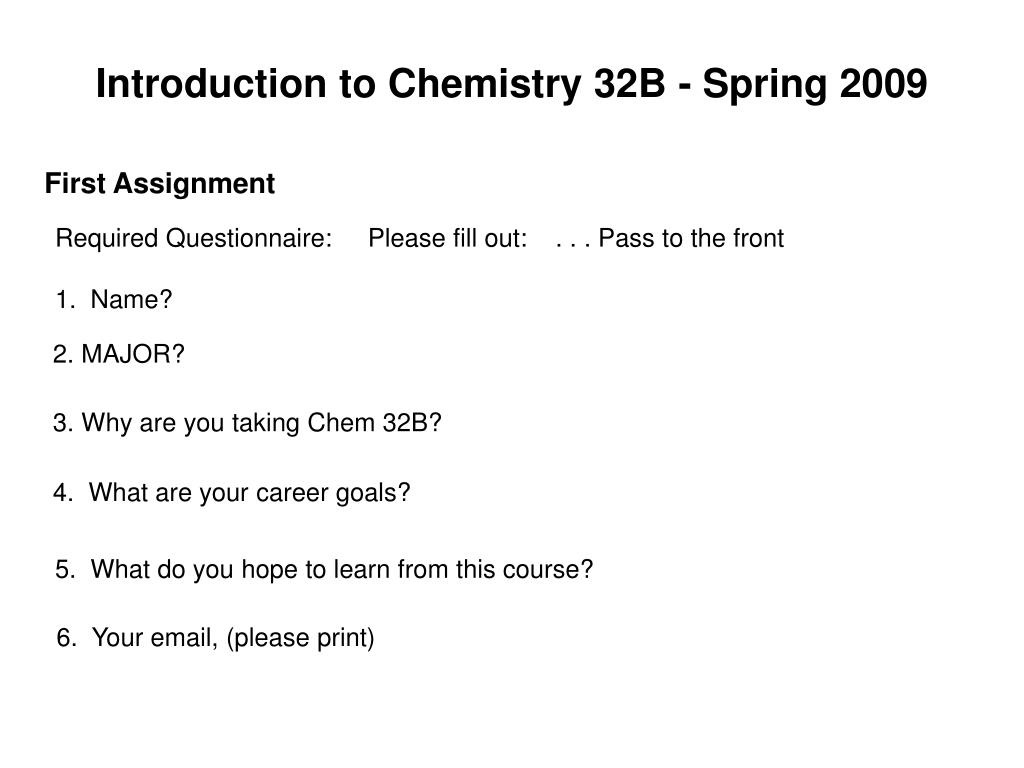Click "What do you hope to learn" question
Screen dimensions: 1024x768
(x=325, y=569)
